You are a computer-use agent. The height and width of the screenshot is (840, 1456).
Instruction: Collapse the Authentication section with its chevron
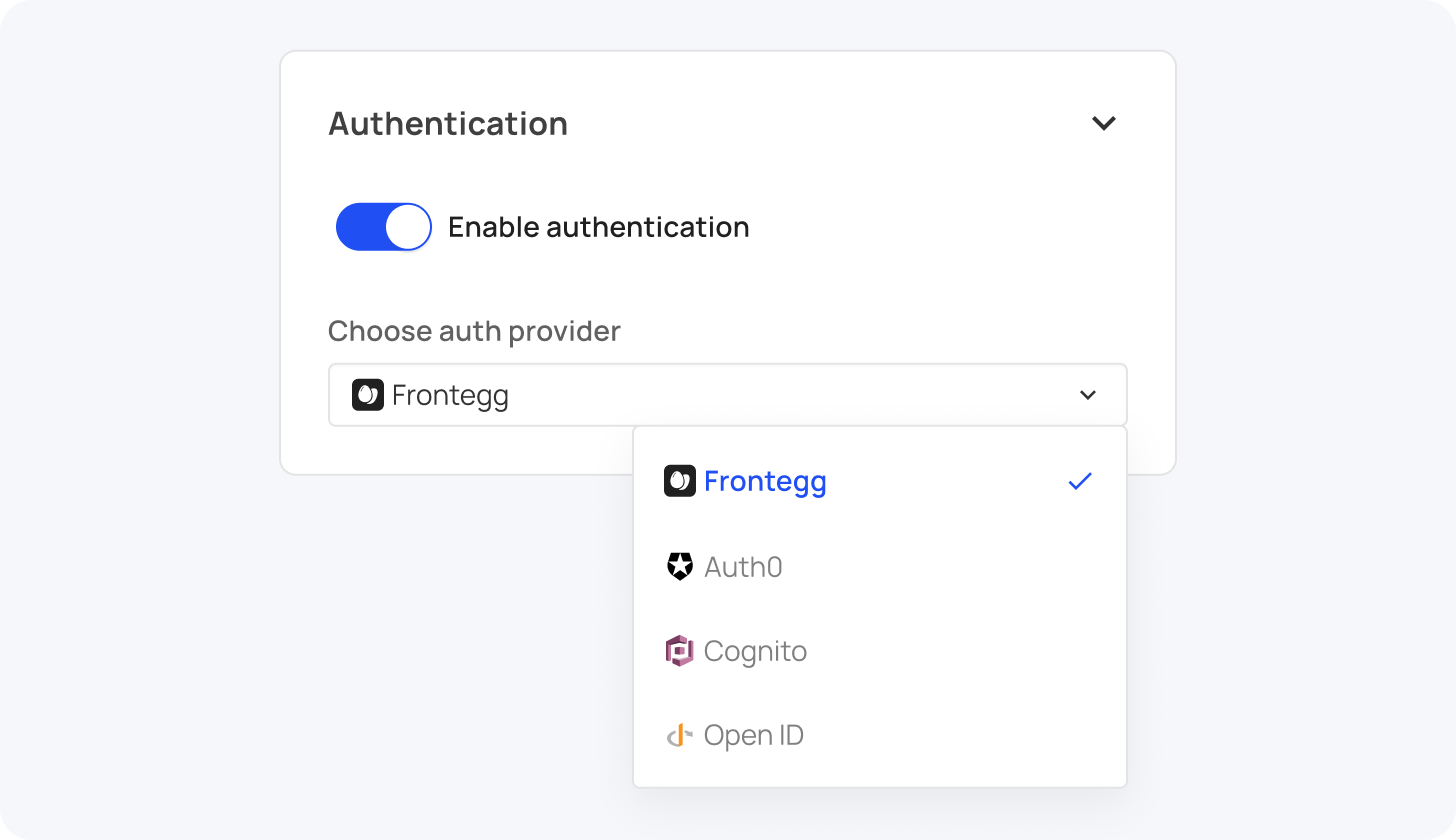point(1103,123)
